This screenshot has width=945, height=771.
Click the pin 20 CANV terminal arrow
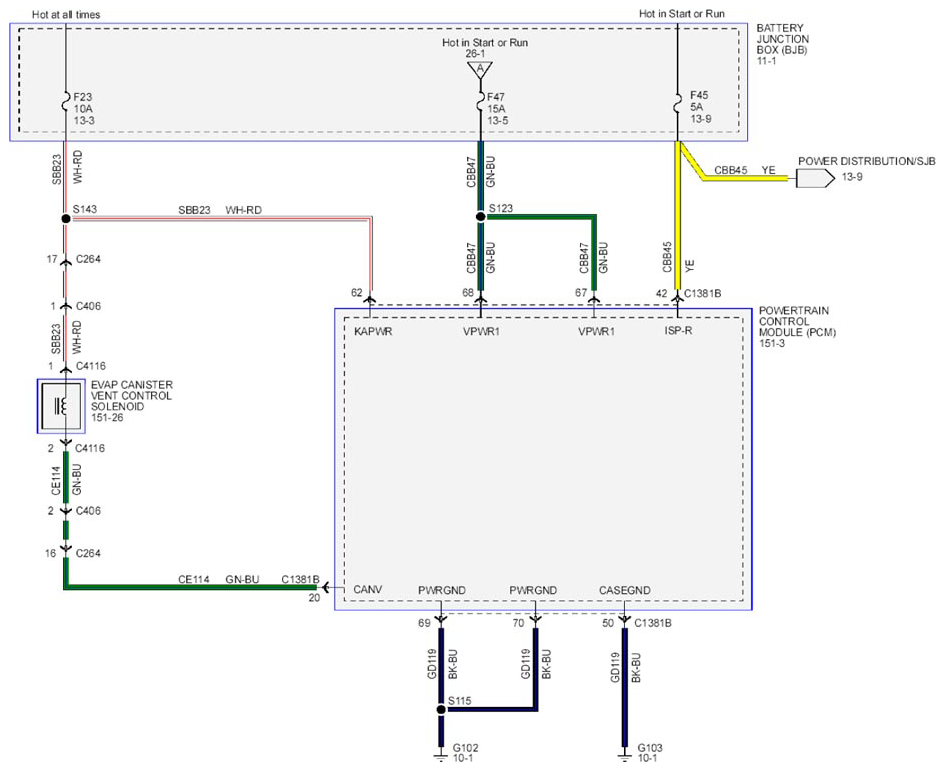(325, 587)
